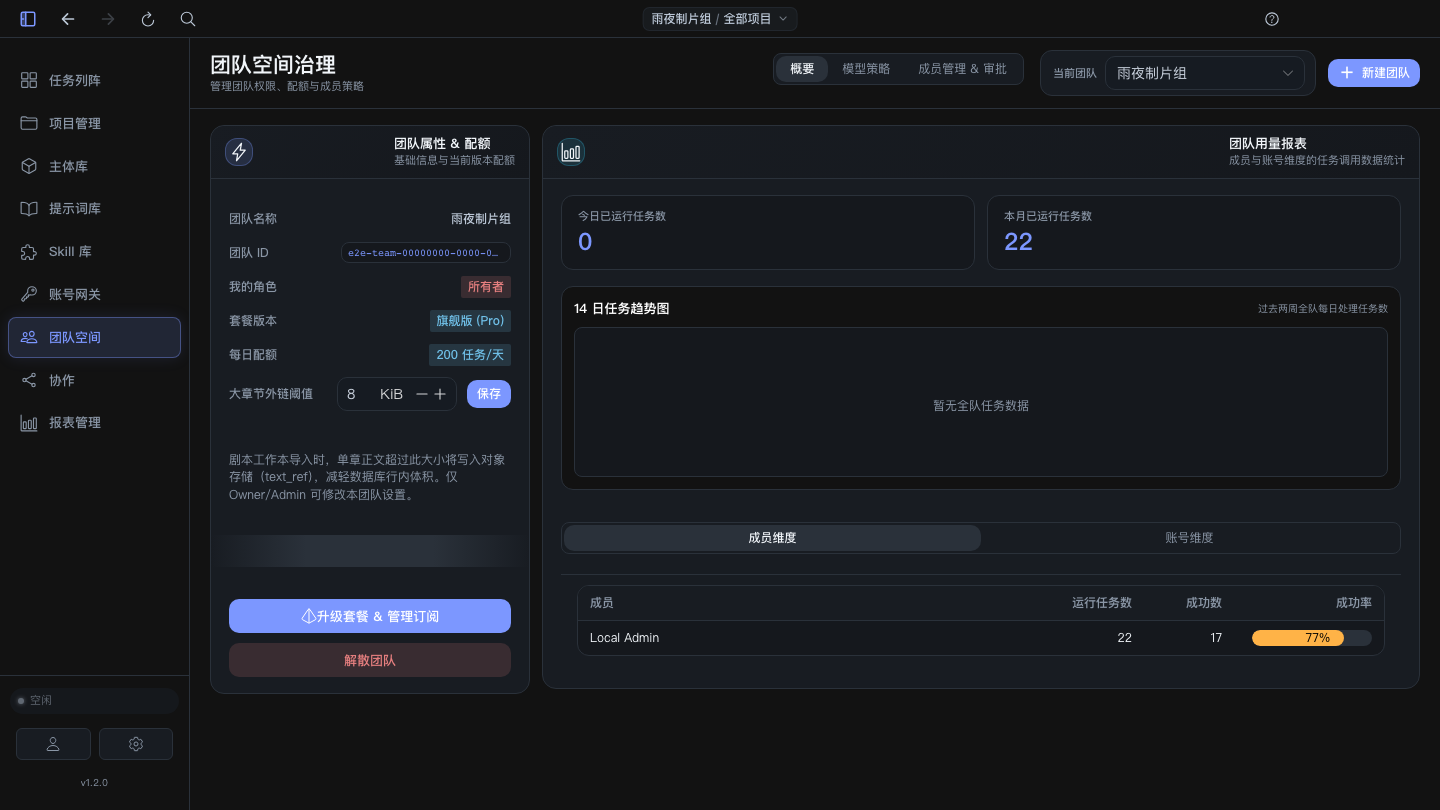Open 任务列阵 in the sidebar
This screenshot has height=810, width=1440.
click(x=94, y=80)
